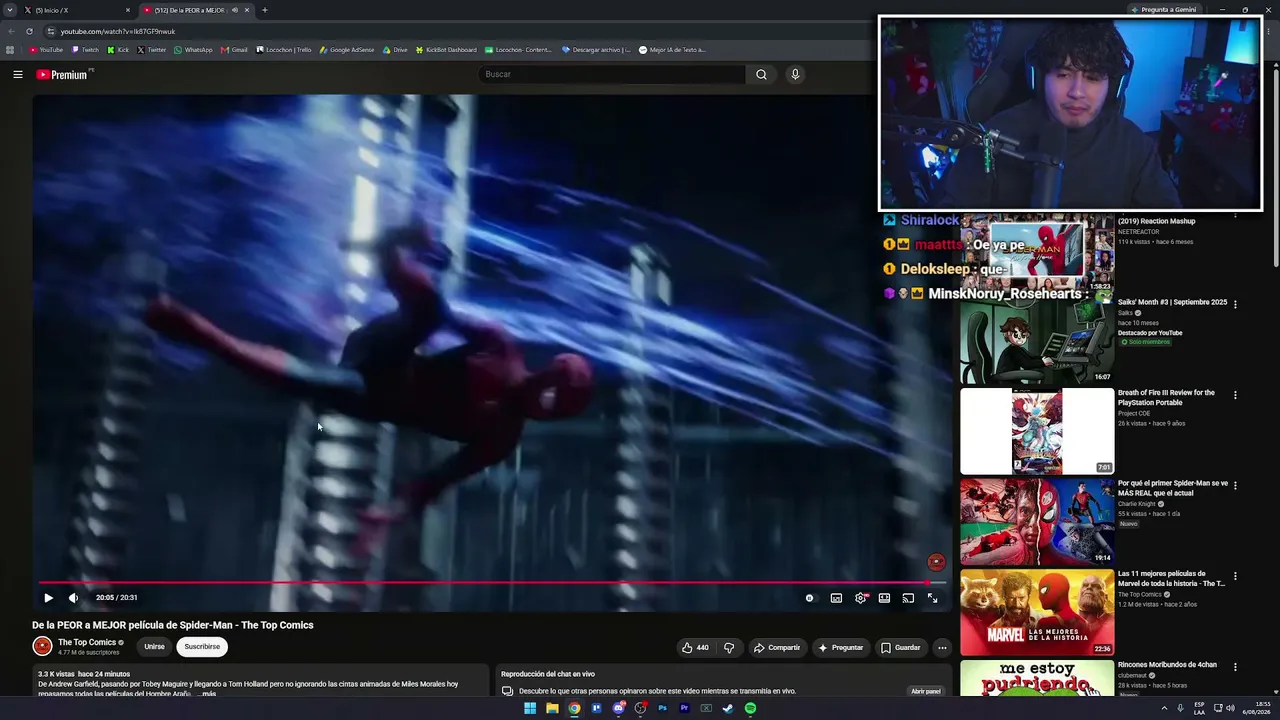Click the Unirse membership button

[x=154, y=647]
